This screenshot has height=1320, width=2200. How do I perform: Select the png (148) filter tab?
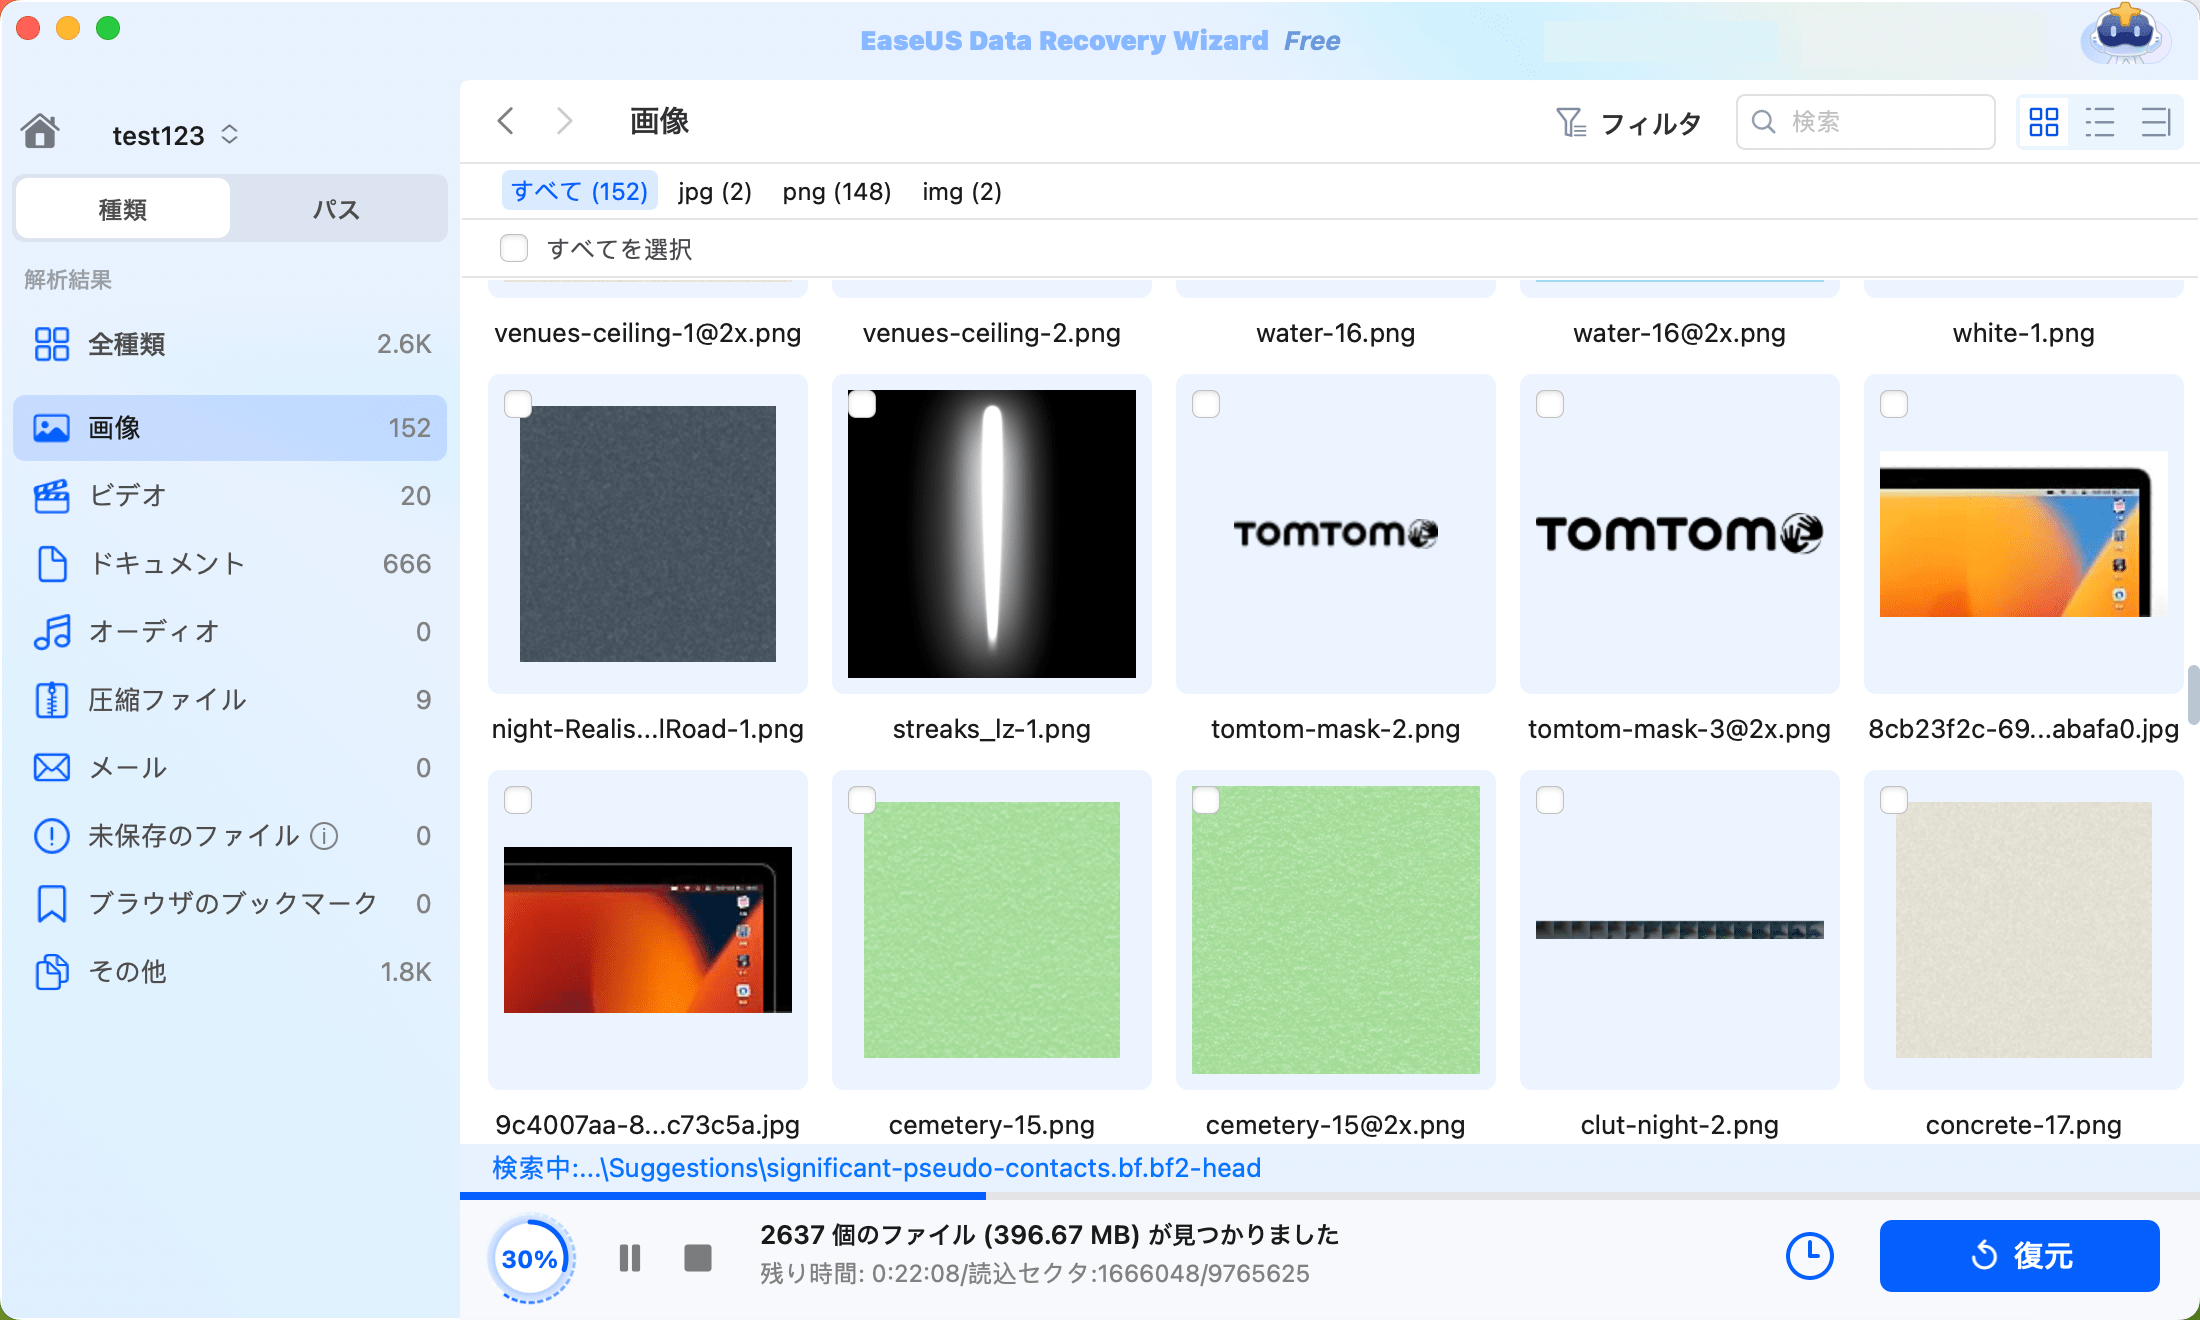tap(836, 191)
